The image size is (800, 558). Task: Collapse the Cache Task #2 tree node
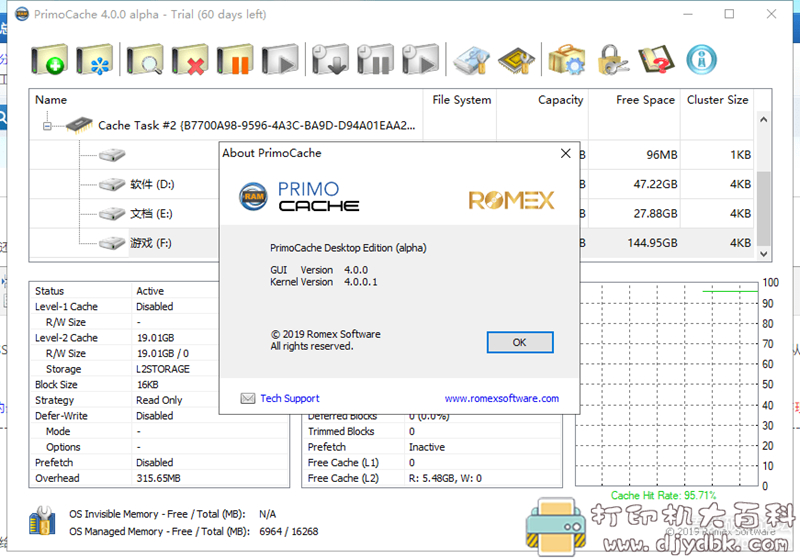[x=47, y=126]
